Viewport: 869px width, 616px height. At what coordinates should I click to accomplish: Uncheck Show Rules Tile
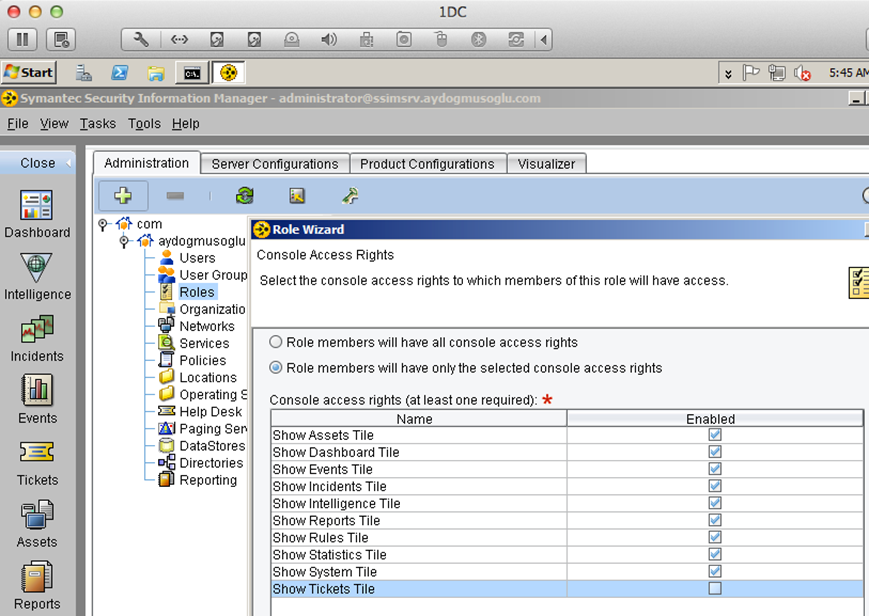click(715, 537)
